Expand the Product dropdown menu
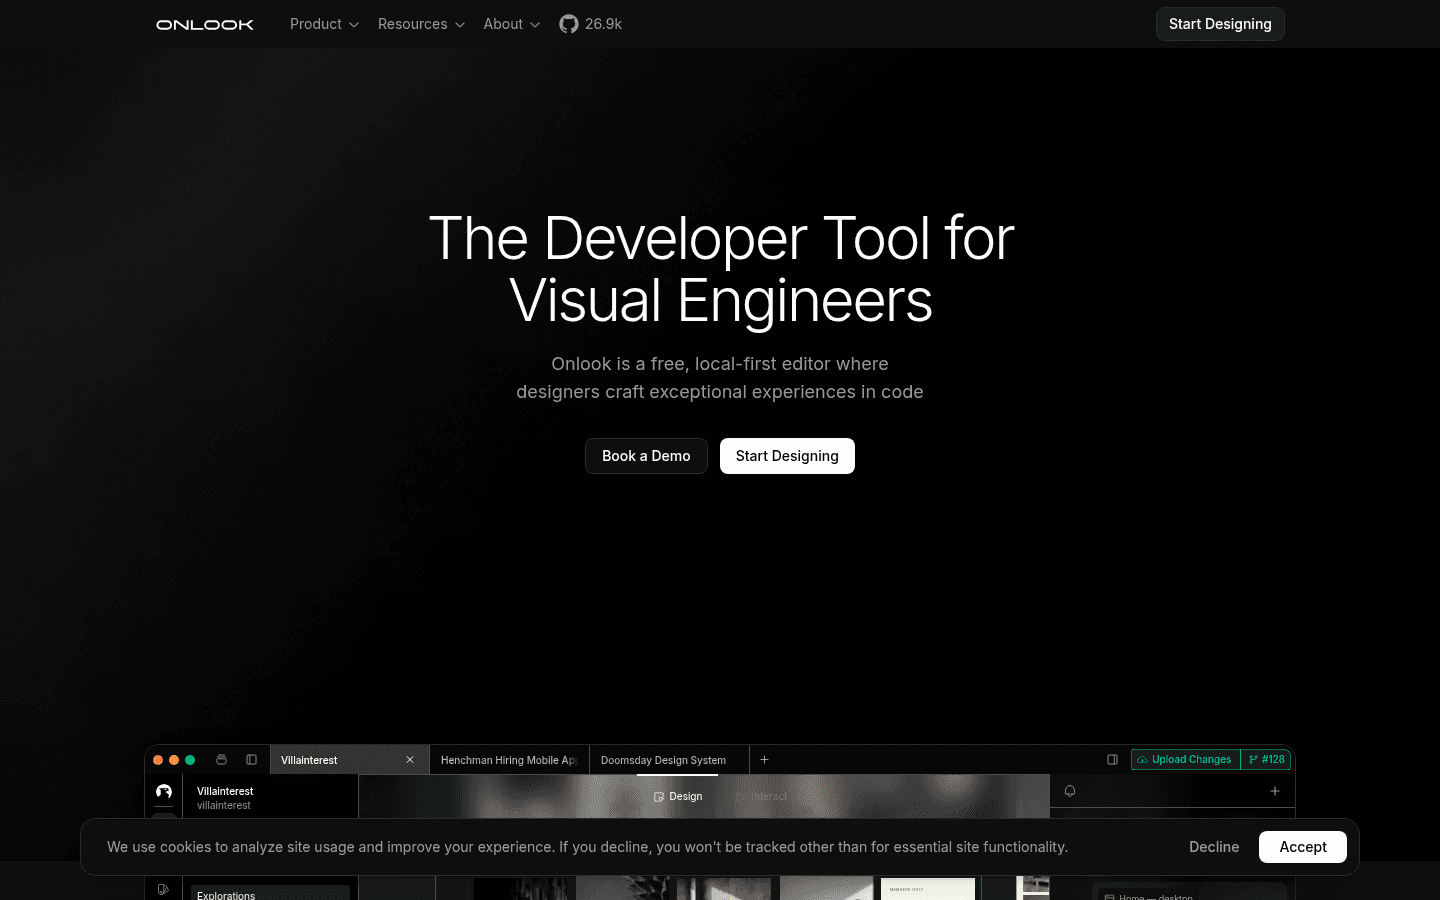 pyautogui.click(x=324, y=24)
